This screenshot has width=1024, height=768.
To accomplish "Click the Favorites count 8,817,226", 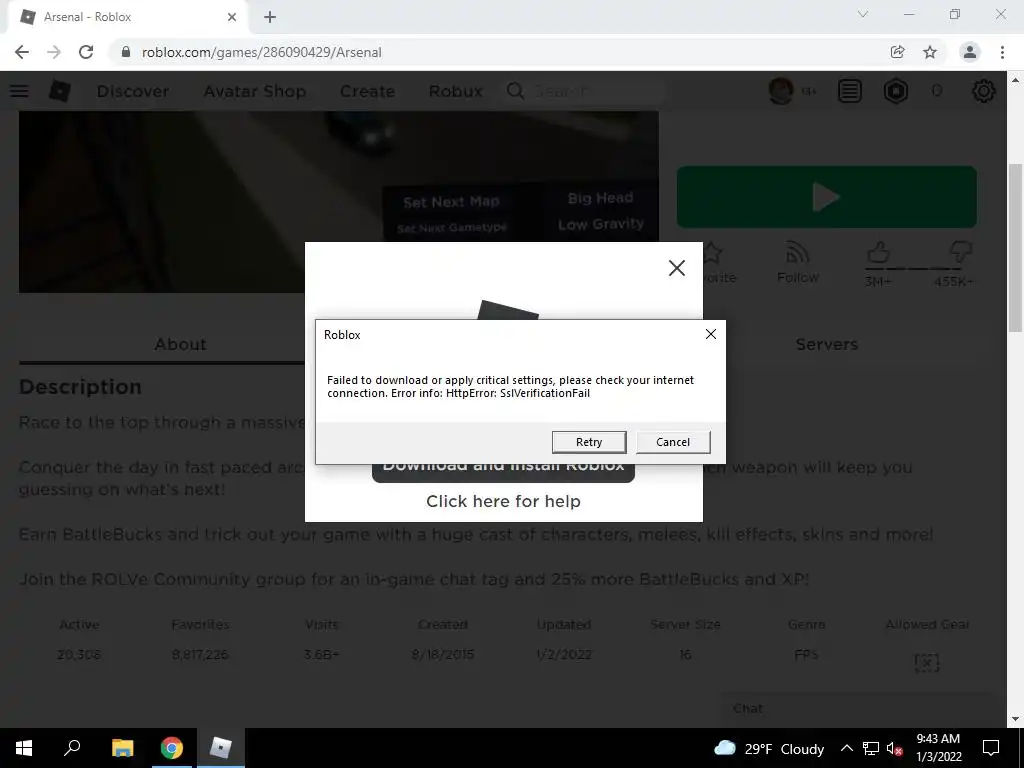I will (x=200, y=654).
